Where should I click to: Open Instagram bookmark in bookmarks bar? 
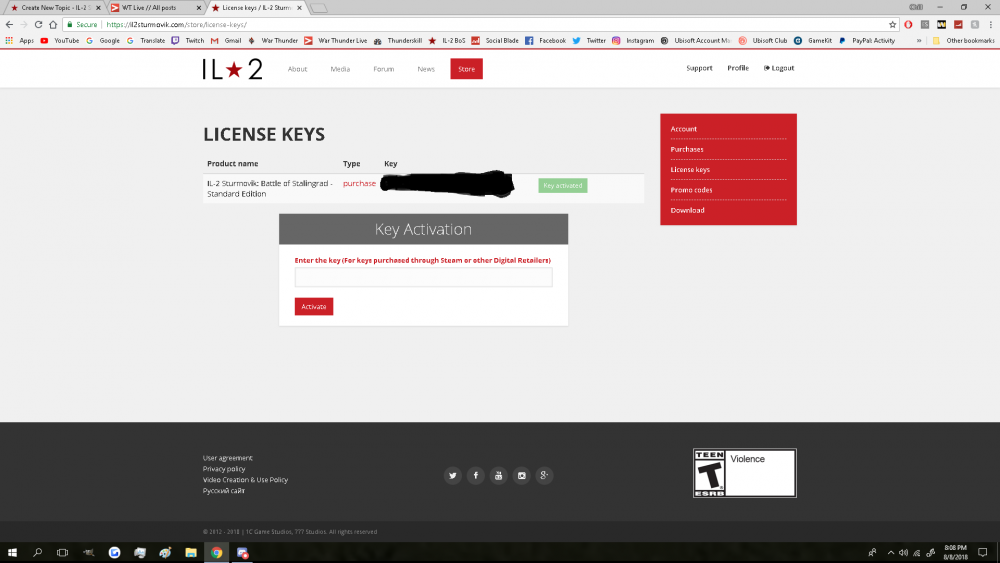pyautogui.click(x=633, y=40)
